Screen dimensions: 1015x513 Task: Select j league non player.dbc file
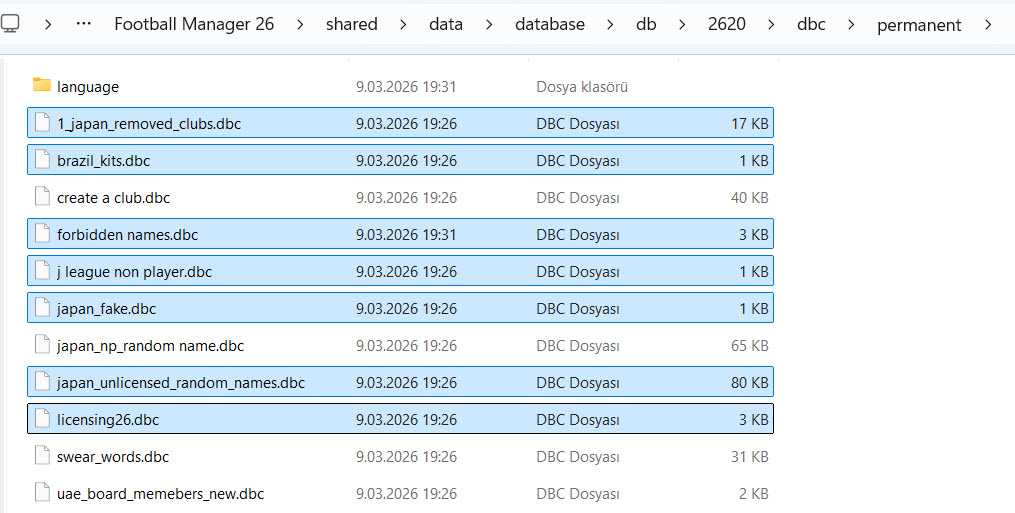(134, 271)
